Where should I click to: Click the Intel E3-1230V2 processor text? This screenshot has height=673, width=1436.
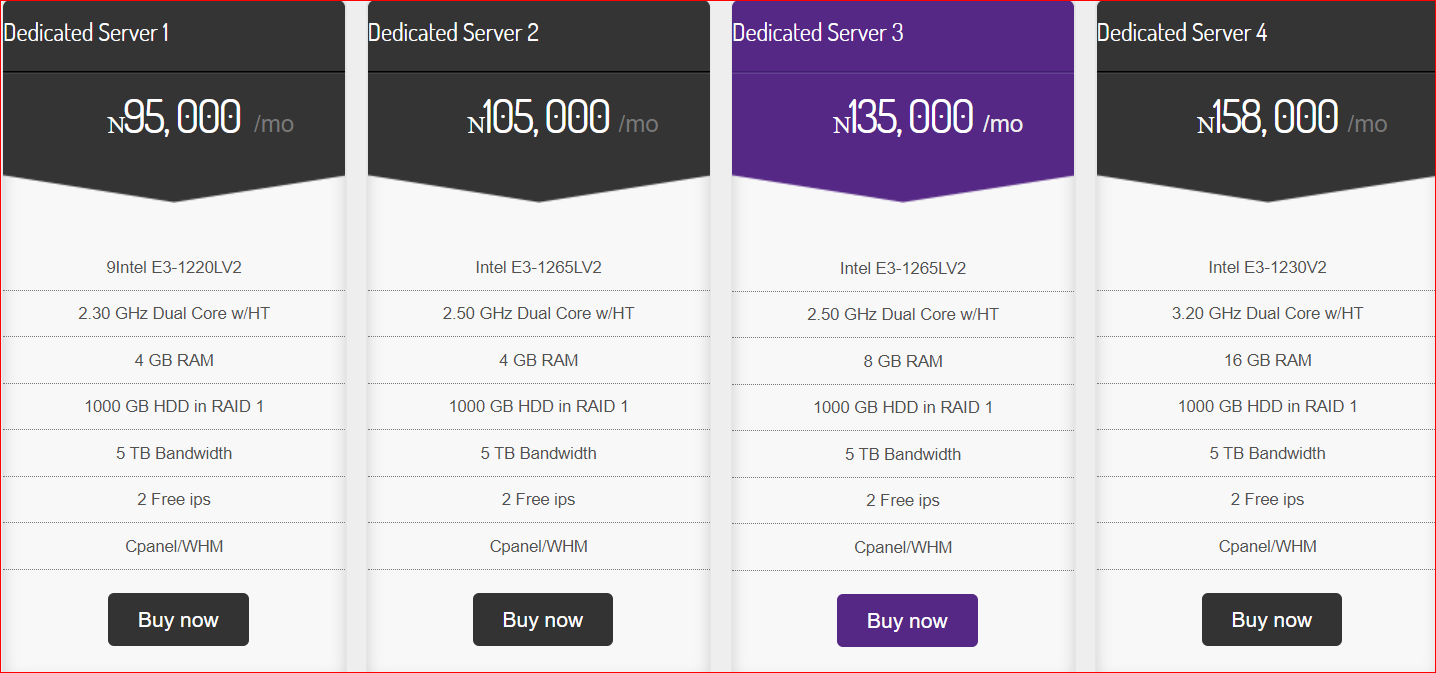click(x=1268, y=267)
